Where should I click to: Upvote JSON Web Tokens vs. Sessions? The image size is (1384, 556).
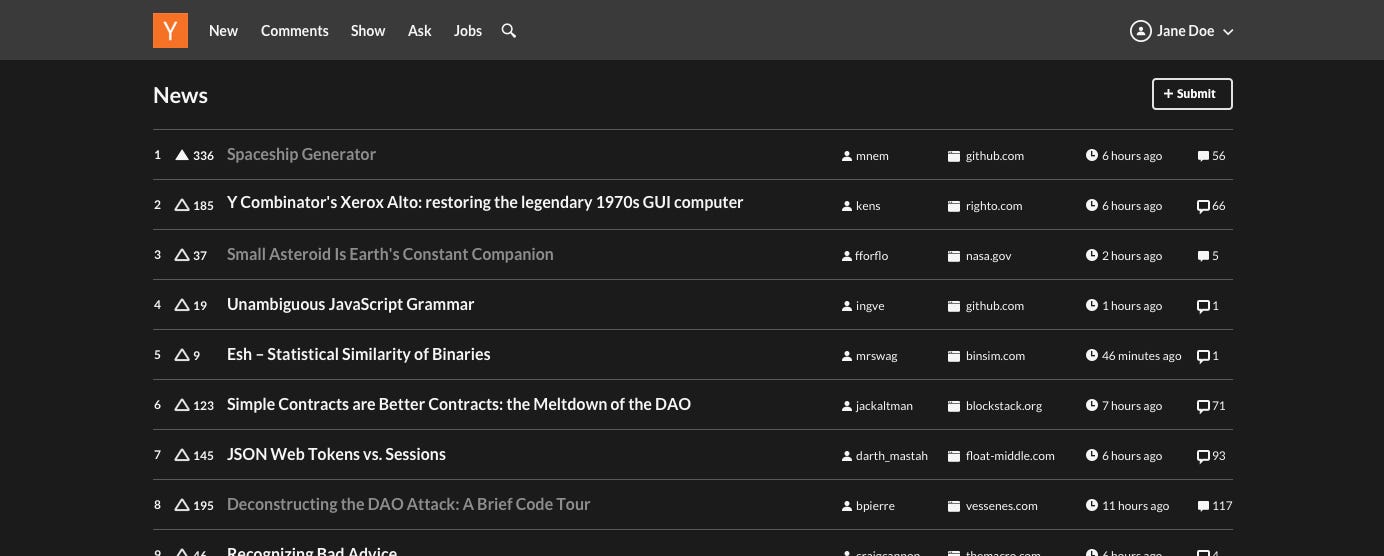tap(182, 455)
